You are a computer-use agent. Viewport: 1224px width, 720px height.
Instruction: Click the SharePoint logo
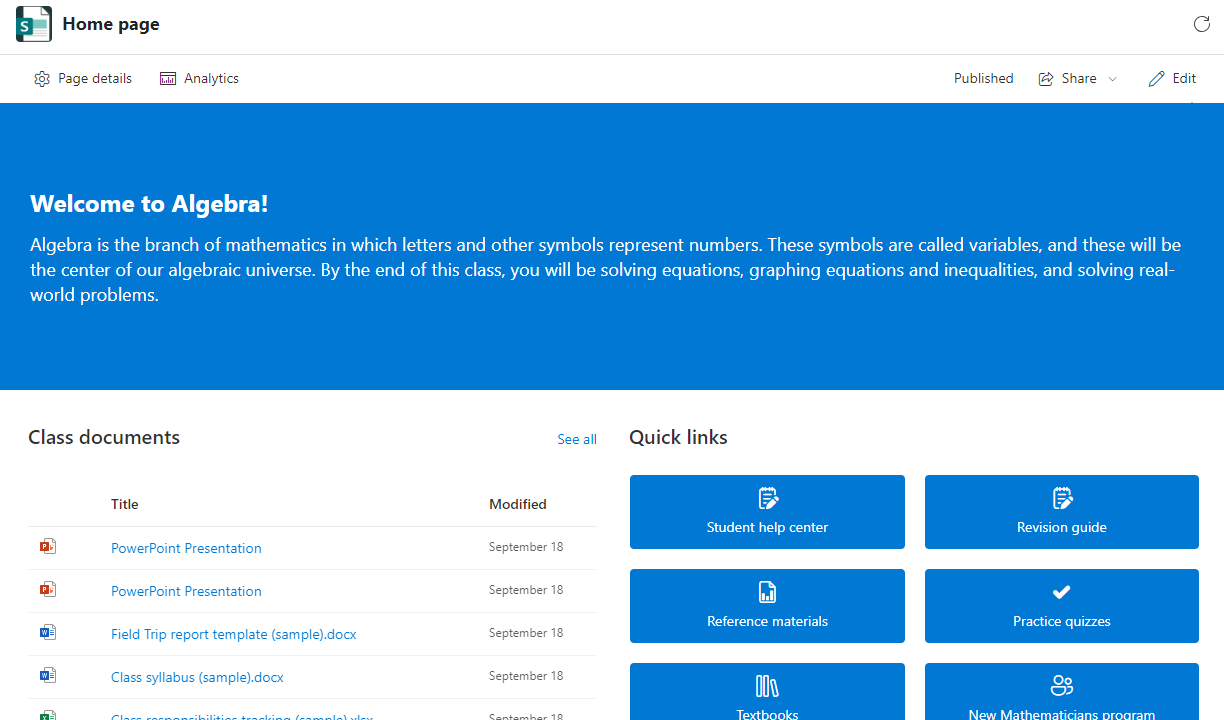[33, 23]
